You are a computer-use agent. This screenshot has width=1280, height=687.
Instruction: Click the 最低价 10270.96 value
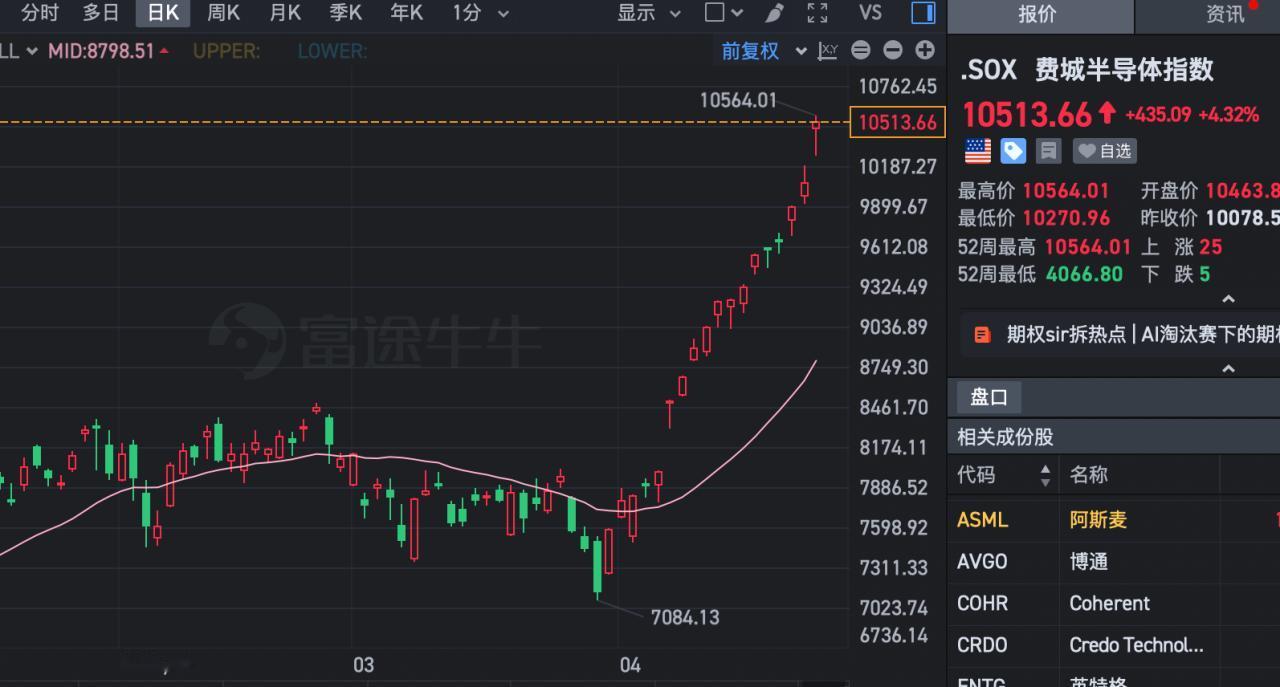pos(1066,218)
